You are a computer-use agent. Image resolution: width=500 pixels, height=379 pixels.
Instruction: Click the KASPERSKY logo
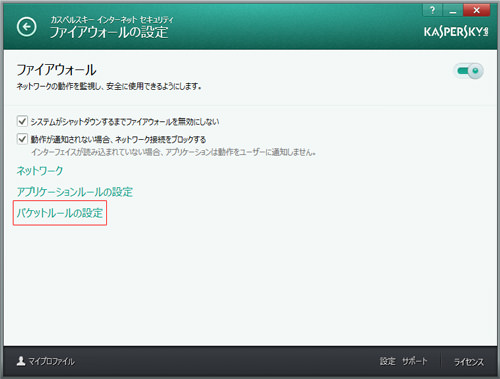tap(456, 32)
